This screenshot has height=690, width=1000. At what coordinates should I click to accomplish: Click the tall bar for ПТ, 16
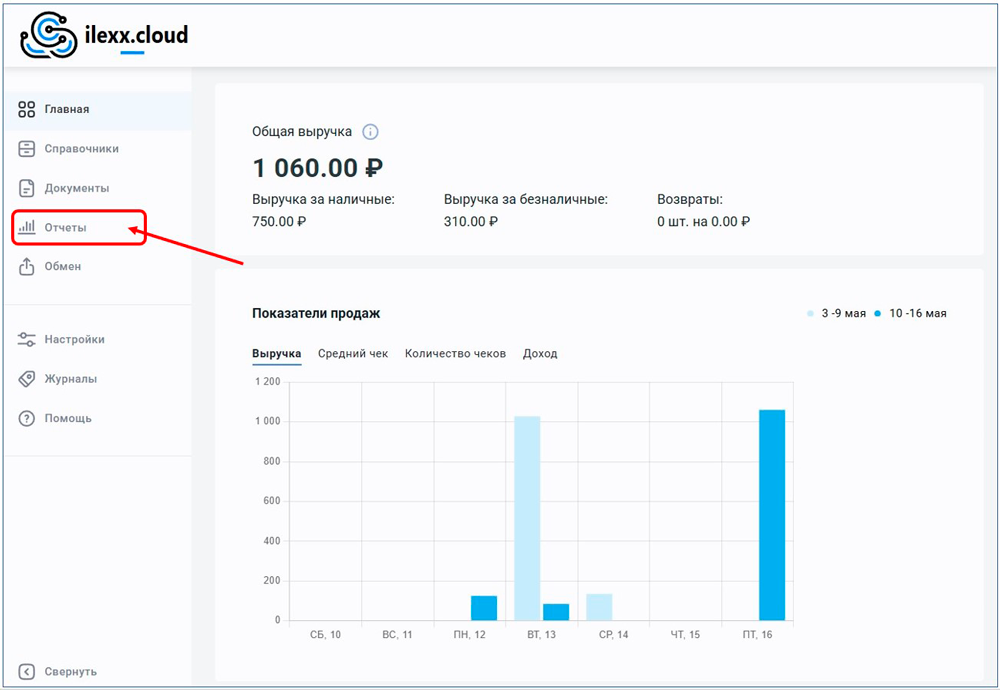[x=772, y=515]
